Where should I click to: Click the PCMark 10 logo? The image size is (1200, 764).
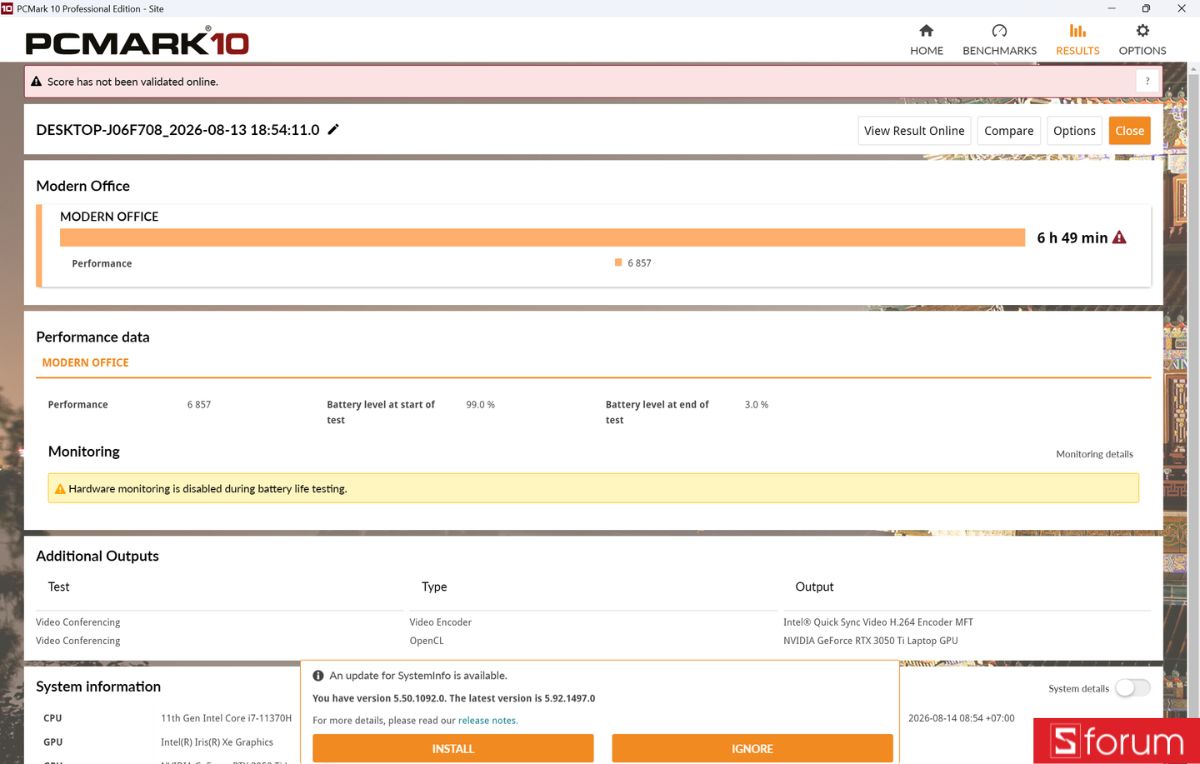[x=137, y=42]
